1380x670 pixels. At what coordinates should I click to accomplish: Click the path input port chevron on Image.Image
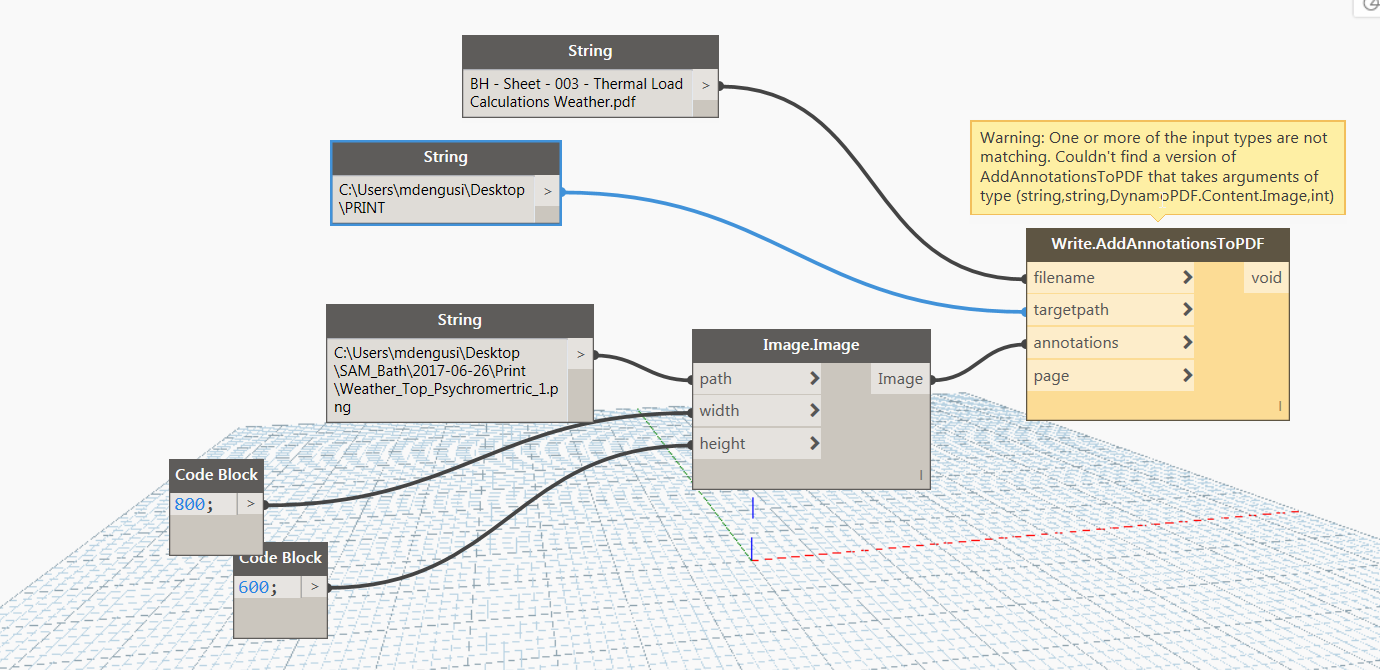pos(816,378)
